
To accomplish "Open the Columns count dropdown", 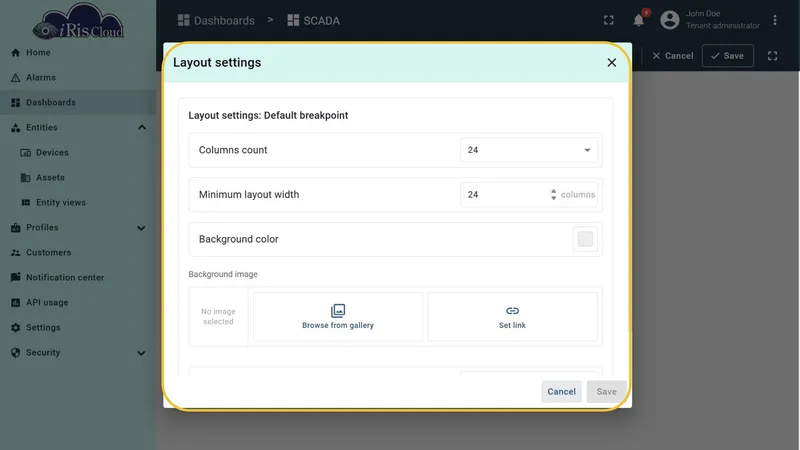I will click(529, 150).
